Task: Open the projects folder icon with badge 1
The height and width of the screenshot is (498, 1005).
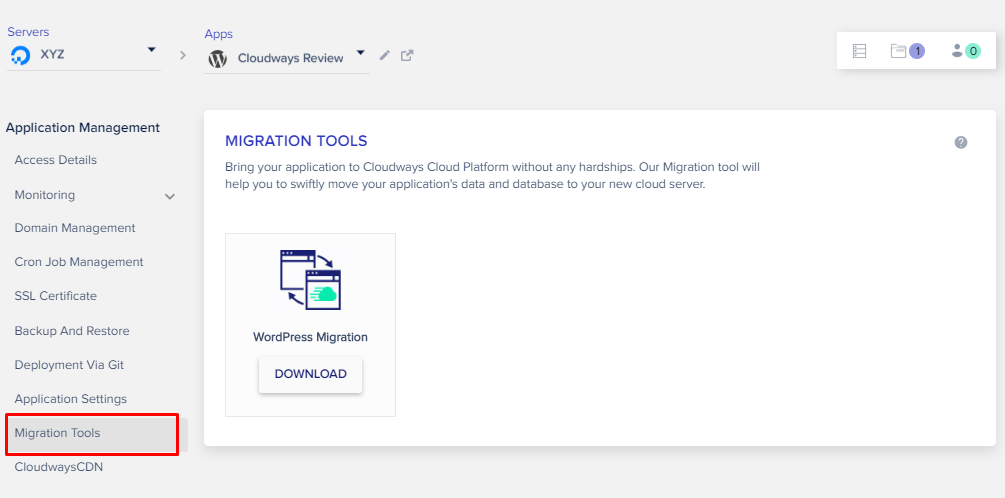Action: (x=908, y=51)
